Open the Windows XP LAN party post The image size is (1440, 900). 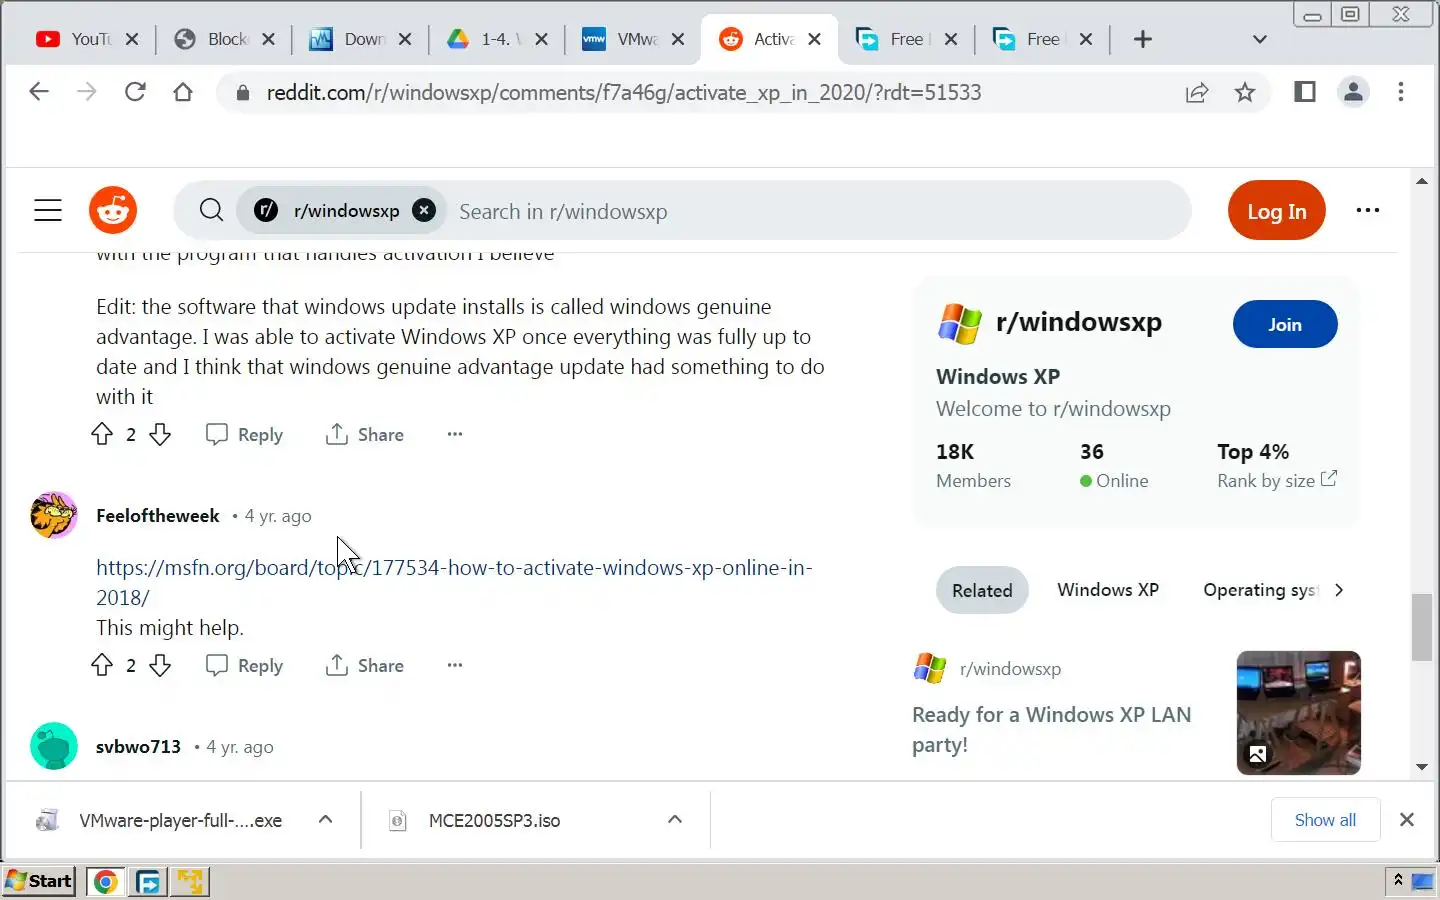1051,729
